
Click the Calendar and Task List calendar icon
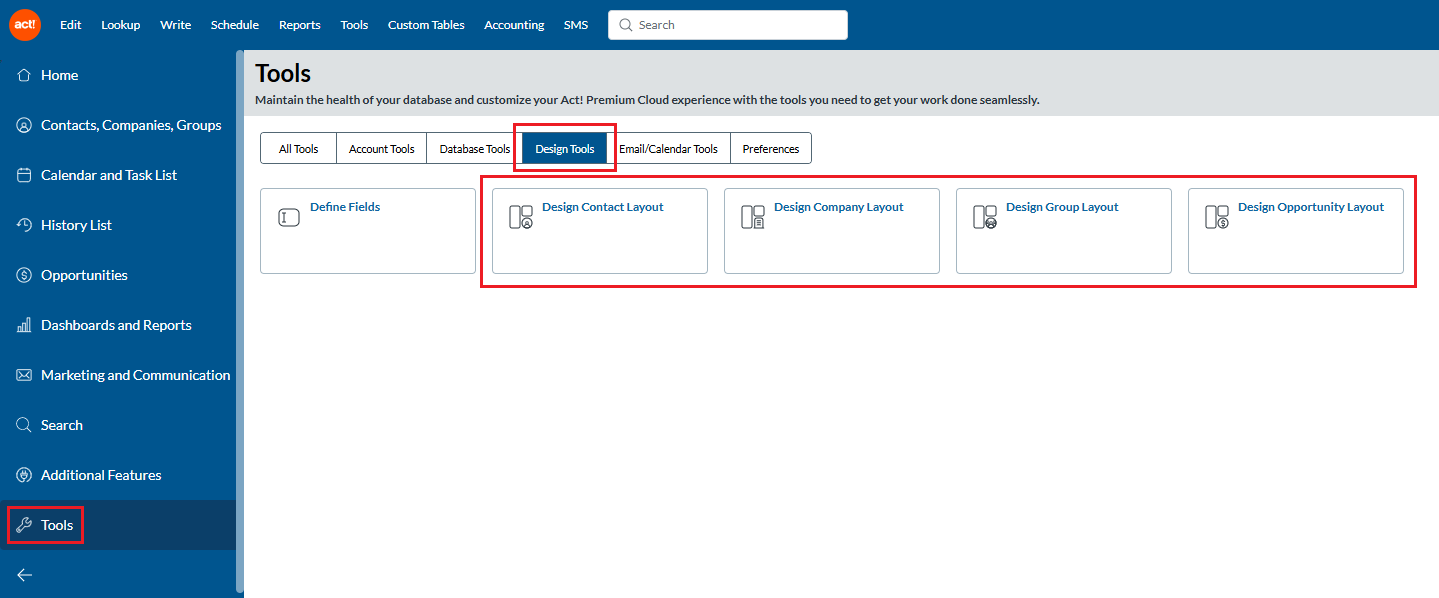(x=25, y=175)
